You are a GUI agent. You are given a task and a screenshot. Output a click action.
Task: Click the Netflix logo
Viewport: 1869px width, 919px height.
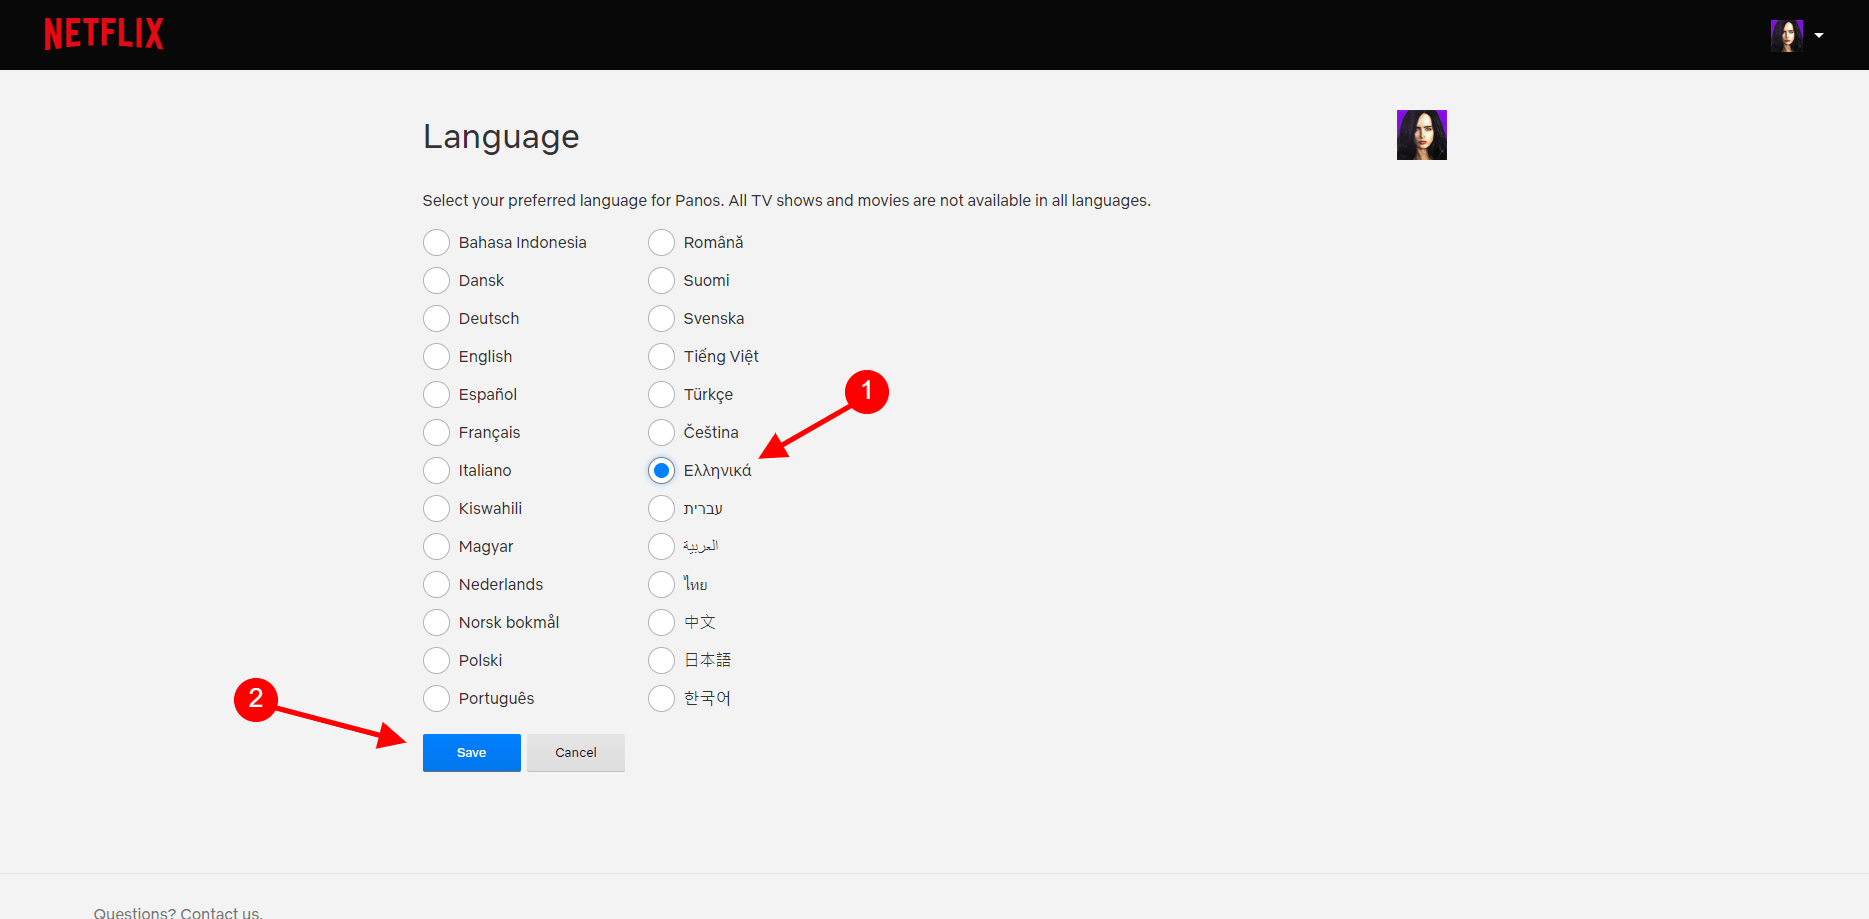[x=104, y=34]
